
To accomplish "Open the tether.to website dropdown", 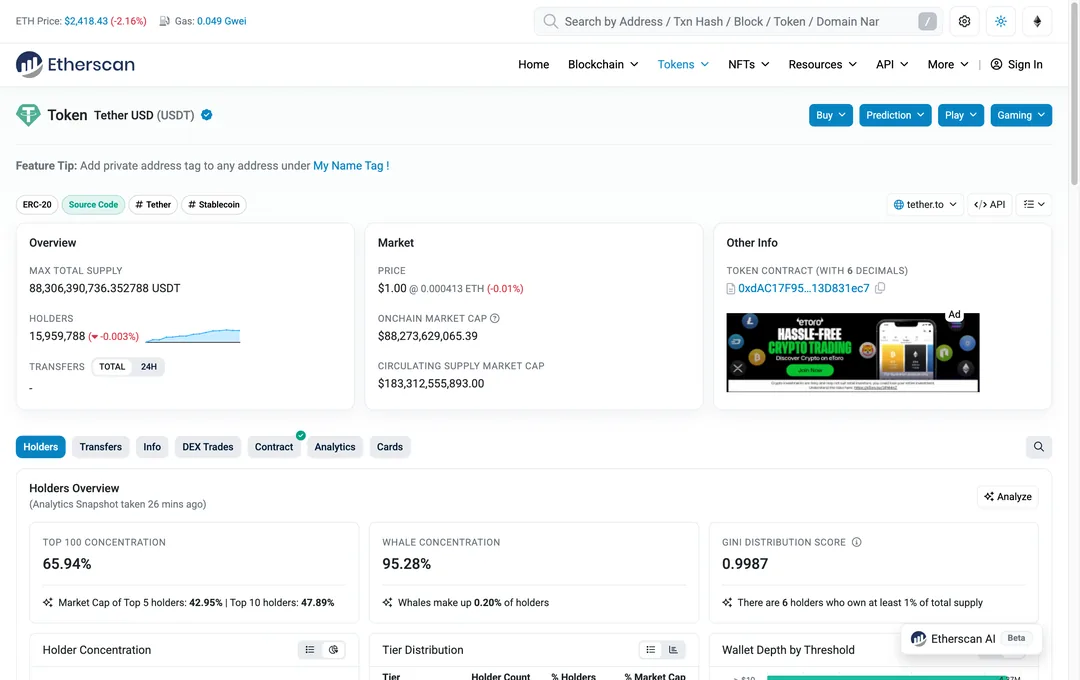I will (x=925, y=205).
